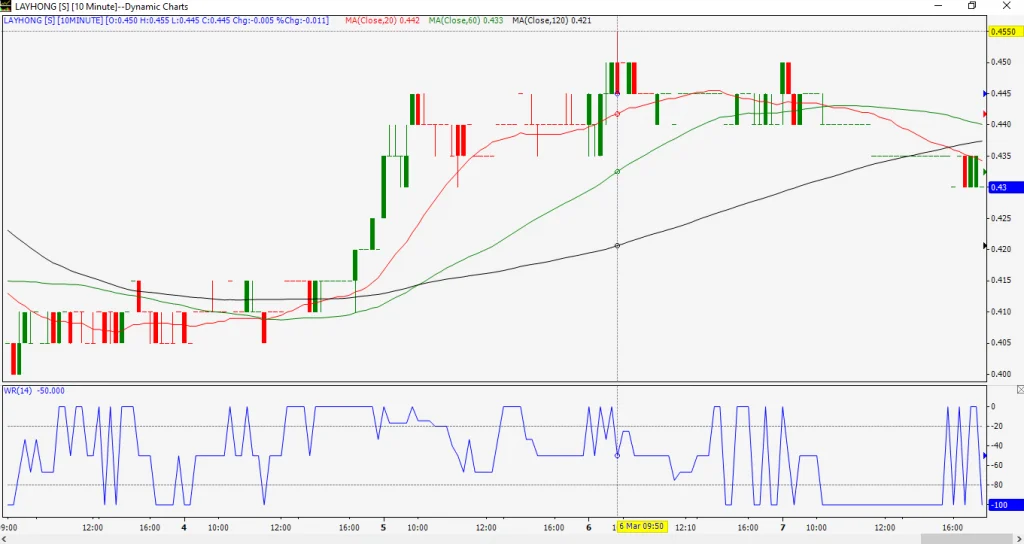This screenshot has height=544, width=1024.
Task: Click the horizontal scrollbar right arrow
Action: [x=1018, y=539]
